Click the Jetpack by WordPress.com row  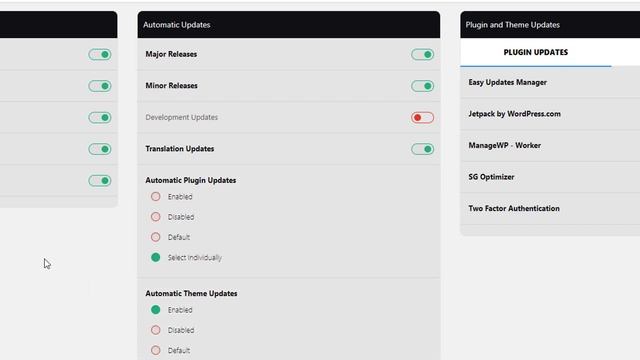(x=550, y=114)
